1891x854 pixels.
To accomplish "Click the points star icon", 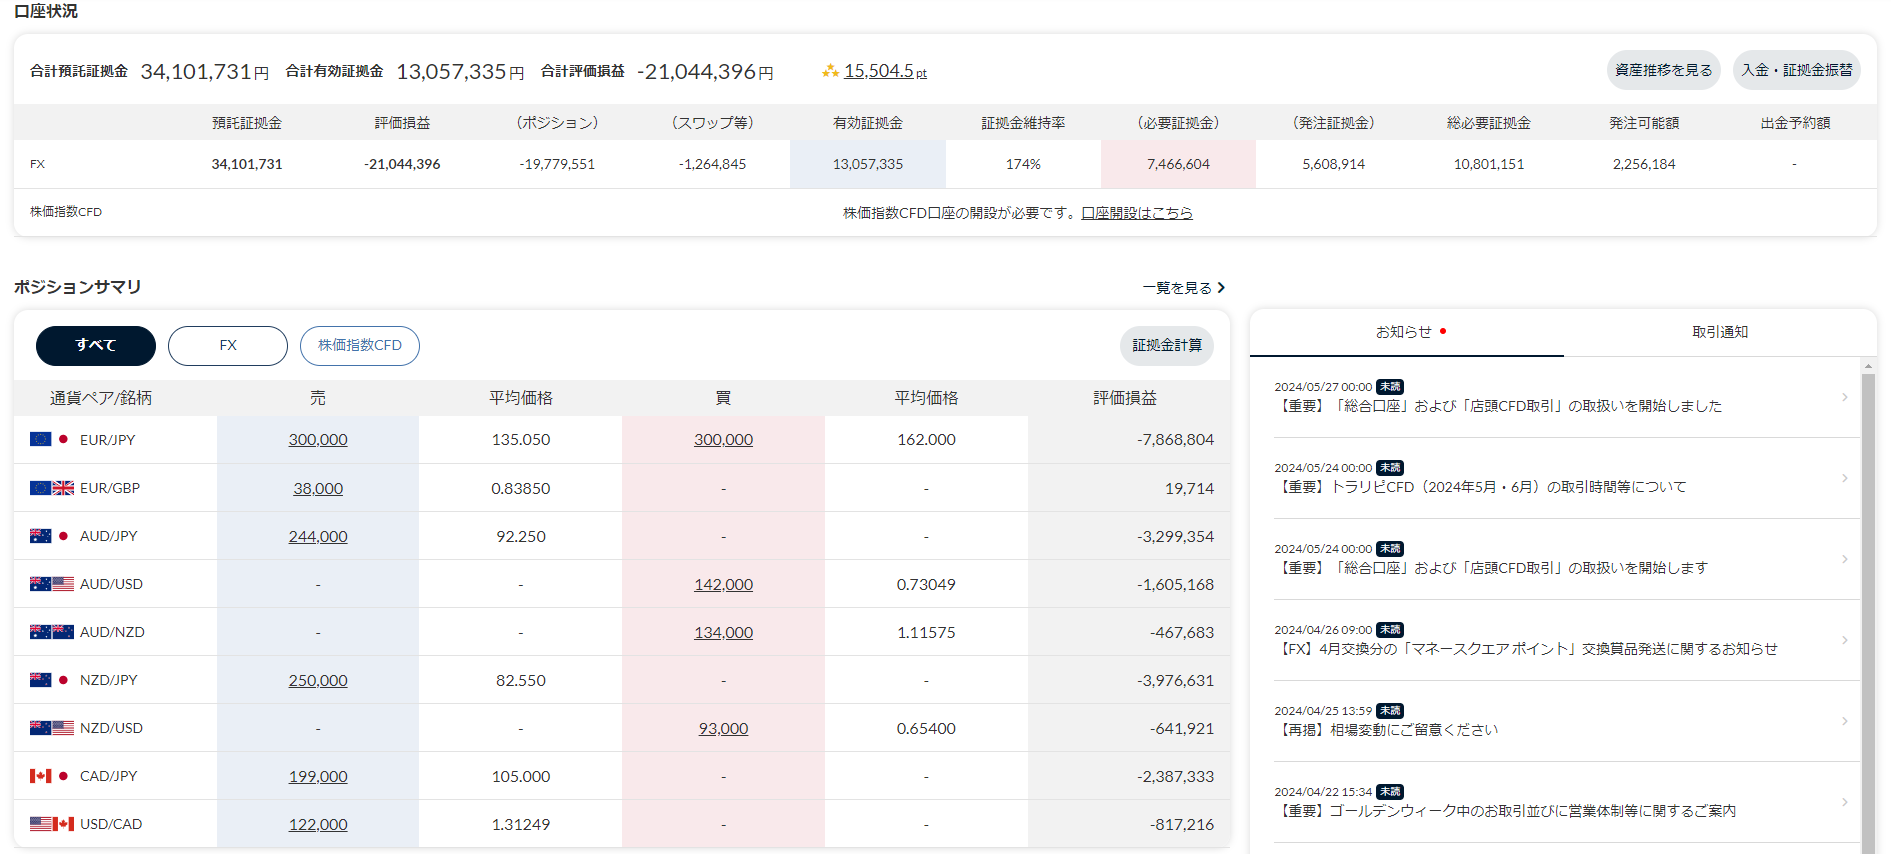I will point(830,71).
